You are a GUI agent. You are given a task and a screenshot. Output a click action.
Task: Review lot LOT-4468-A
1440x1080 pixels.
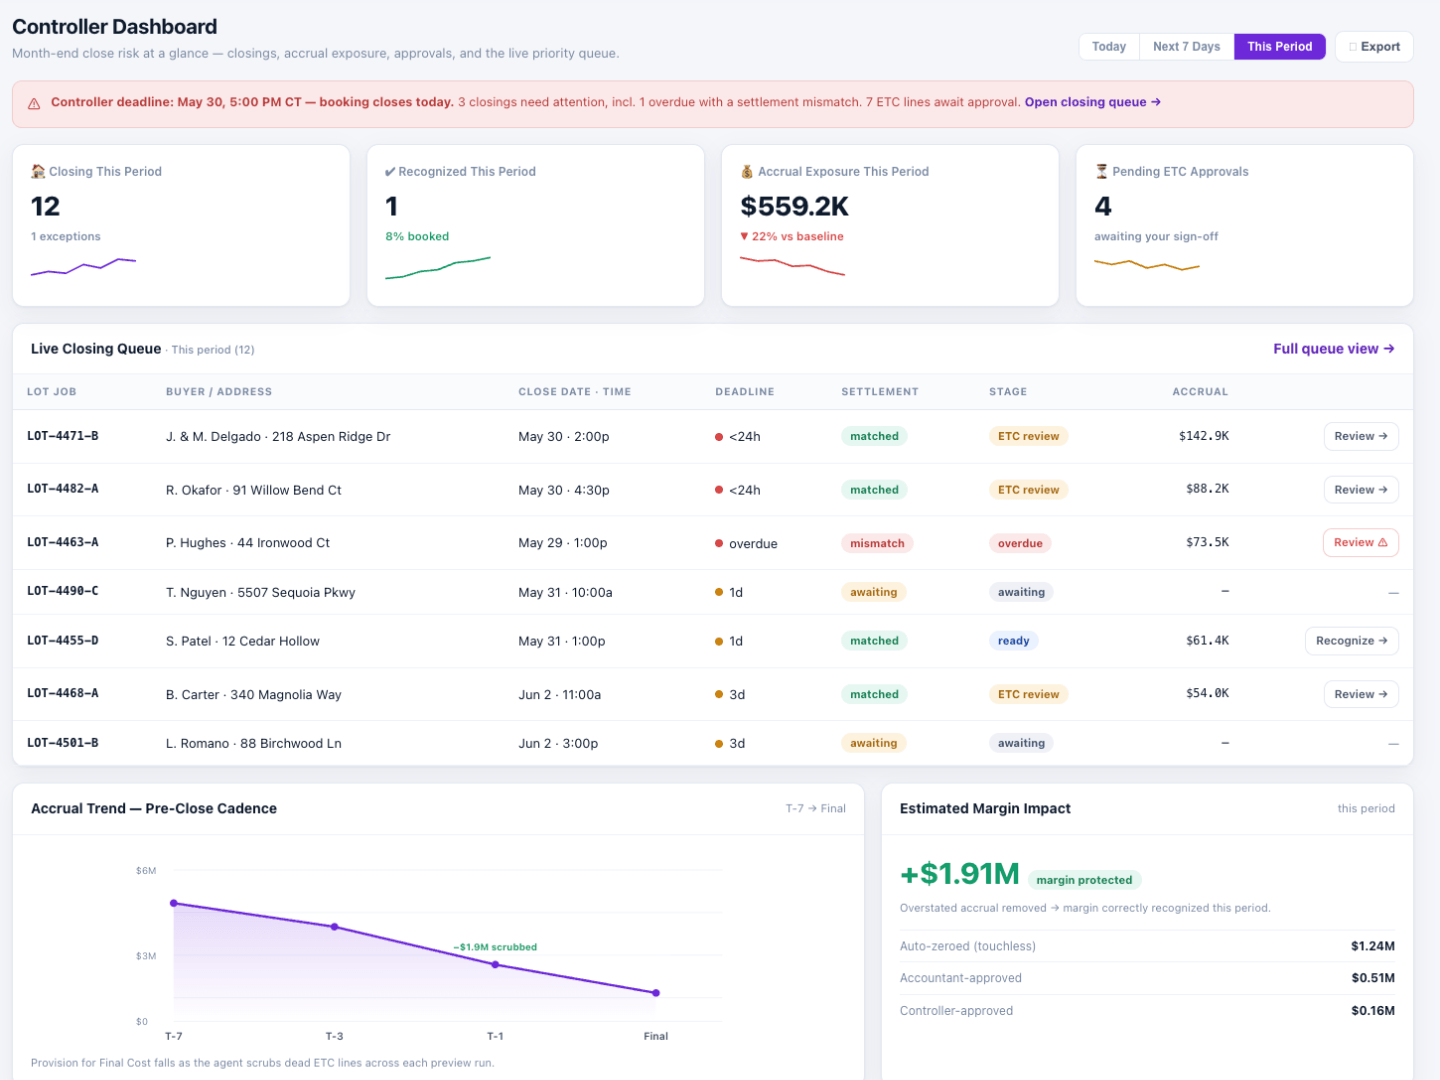[1361, 694]
